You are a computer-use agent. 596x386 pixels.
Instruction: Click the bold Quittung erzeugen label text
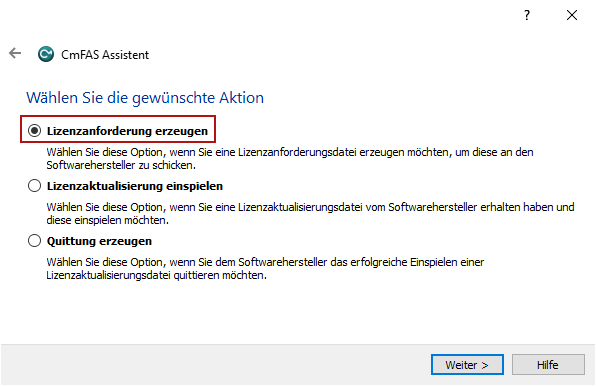(99, 241)
